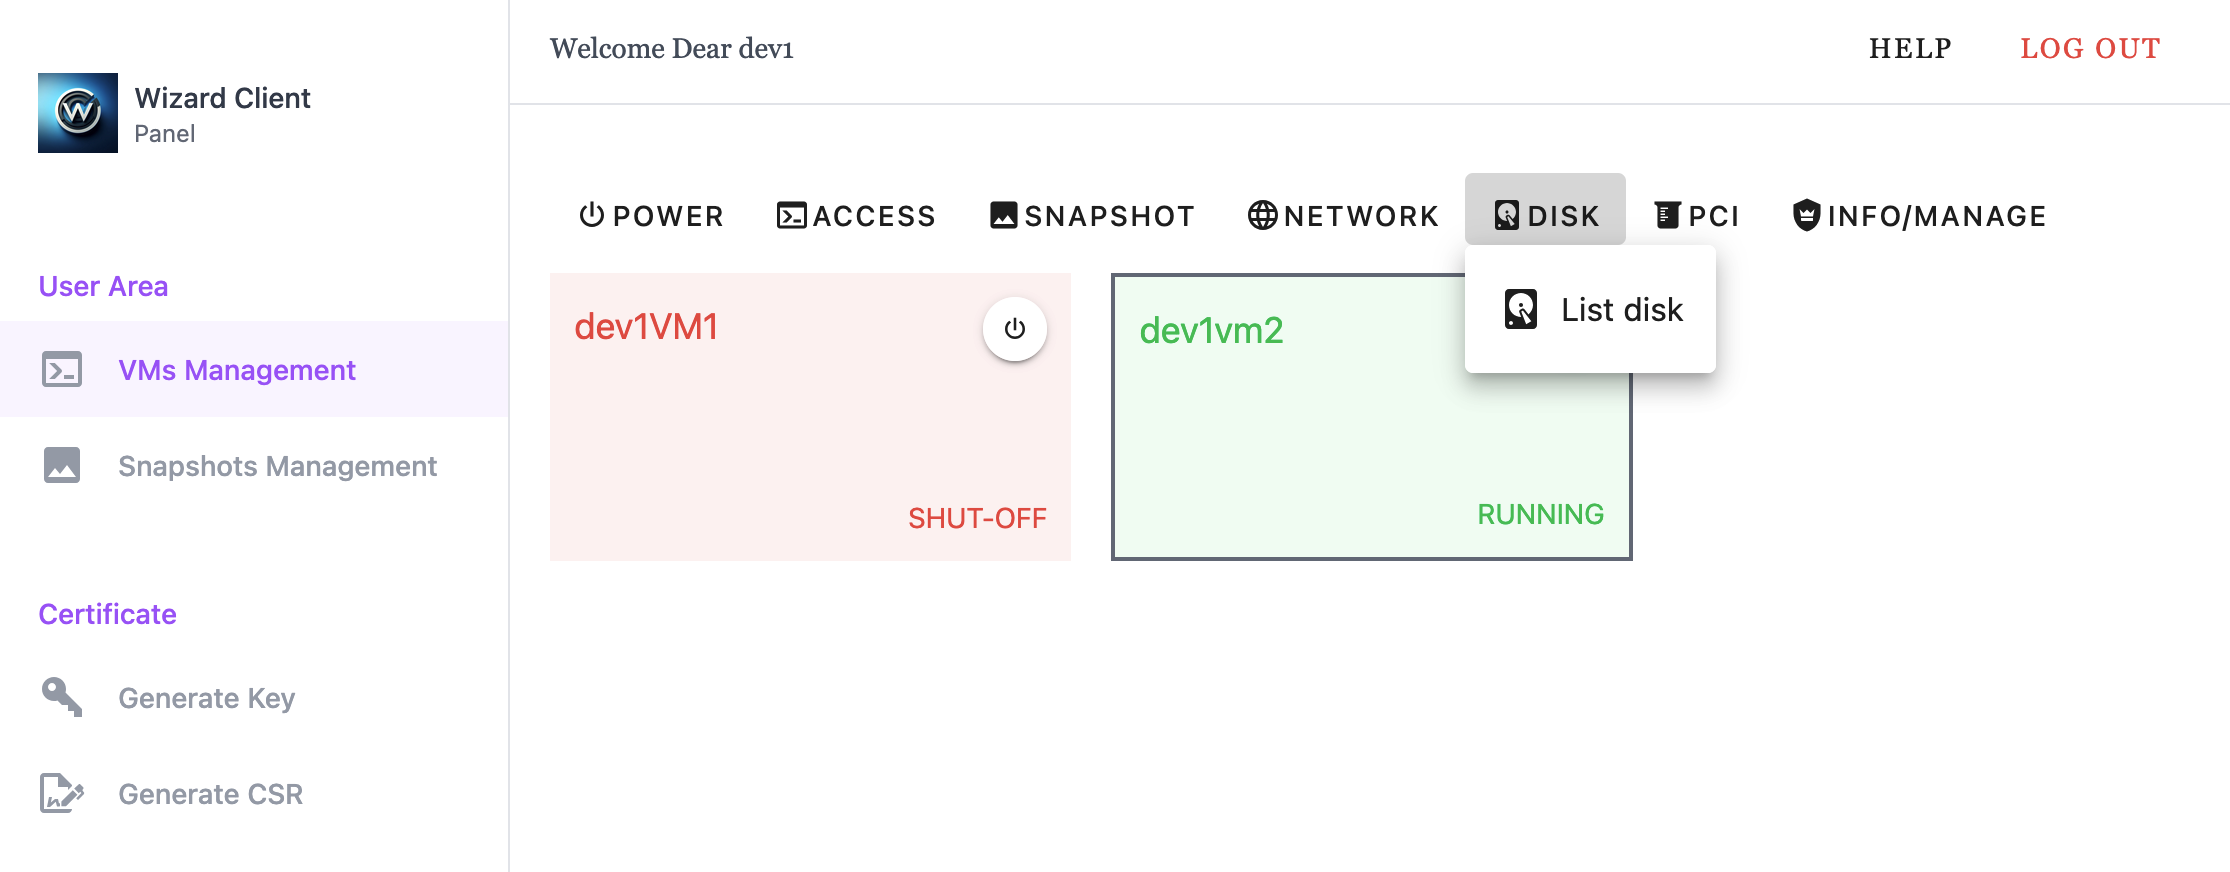
Task: Expand the SNAPSHOT menu
Action: click(1092, 216)
